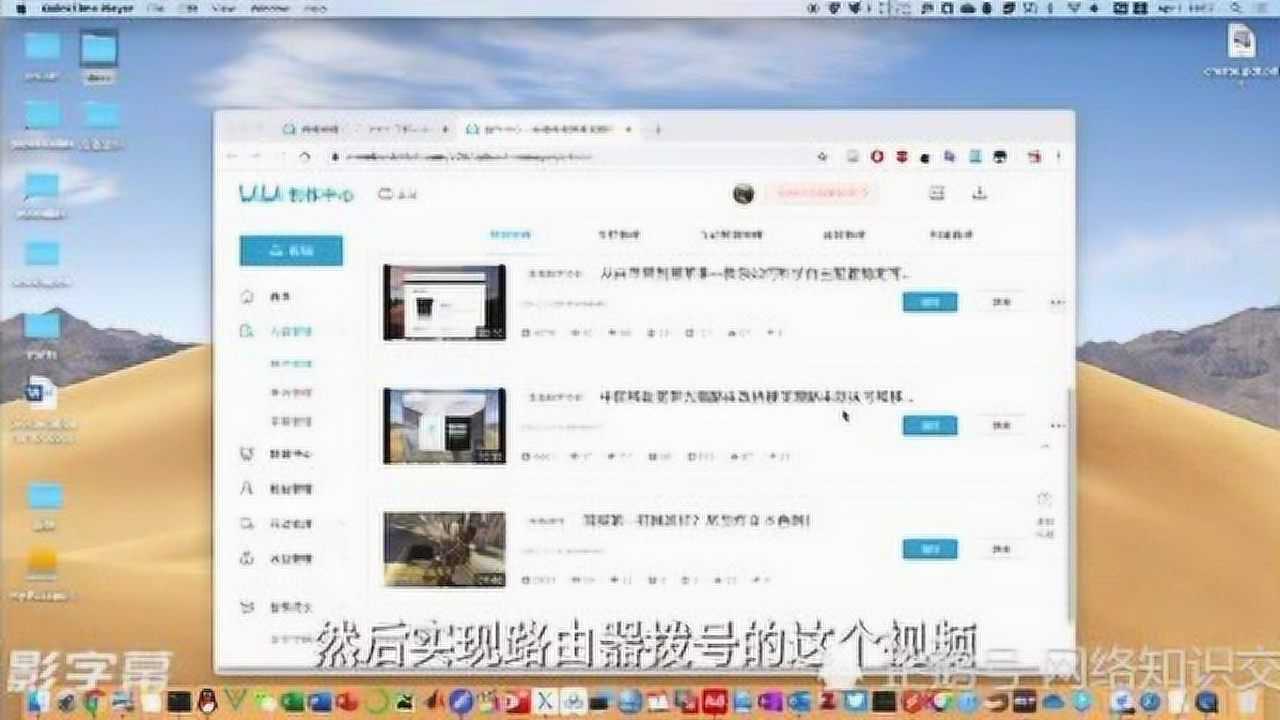Open the three-dot menu for the first video row

(1057, 302)
